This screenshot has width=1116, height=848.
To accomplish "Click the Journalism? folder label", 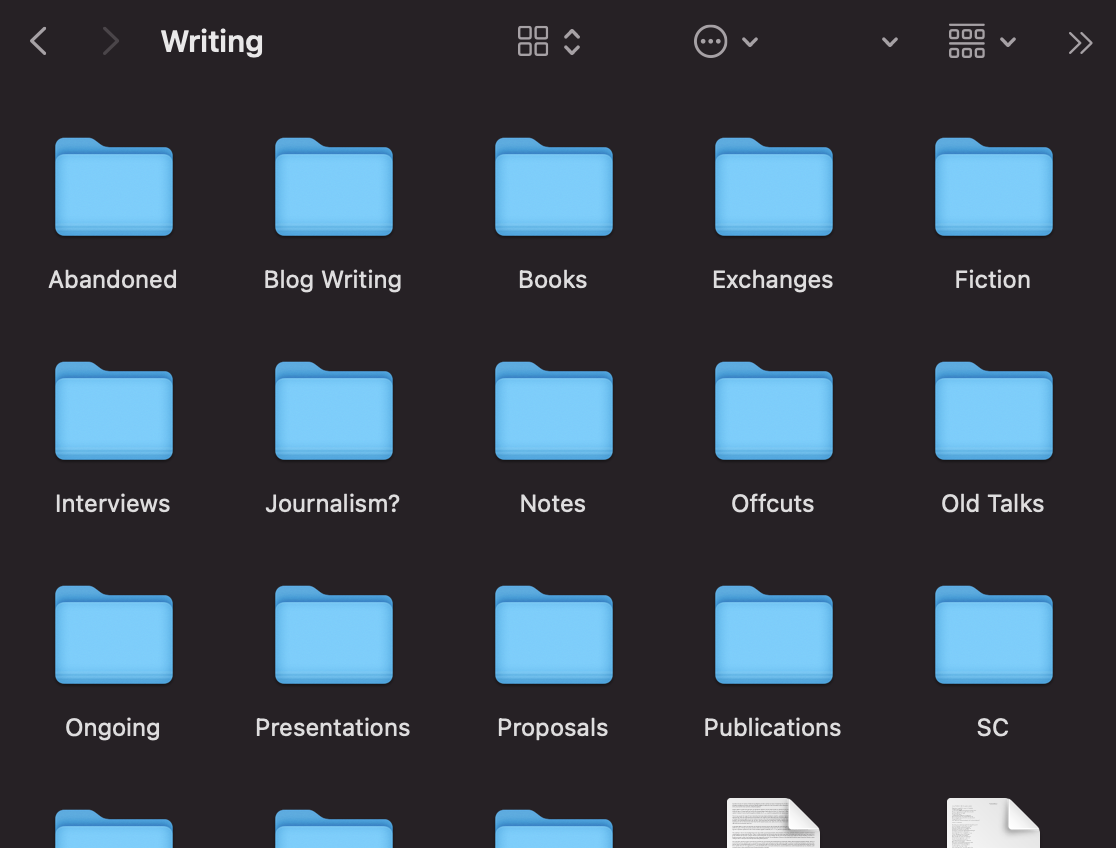I will tap(333, 504).
